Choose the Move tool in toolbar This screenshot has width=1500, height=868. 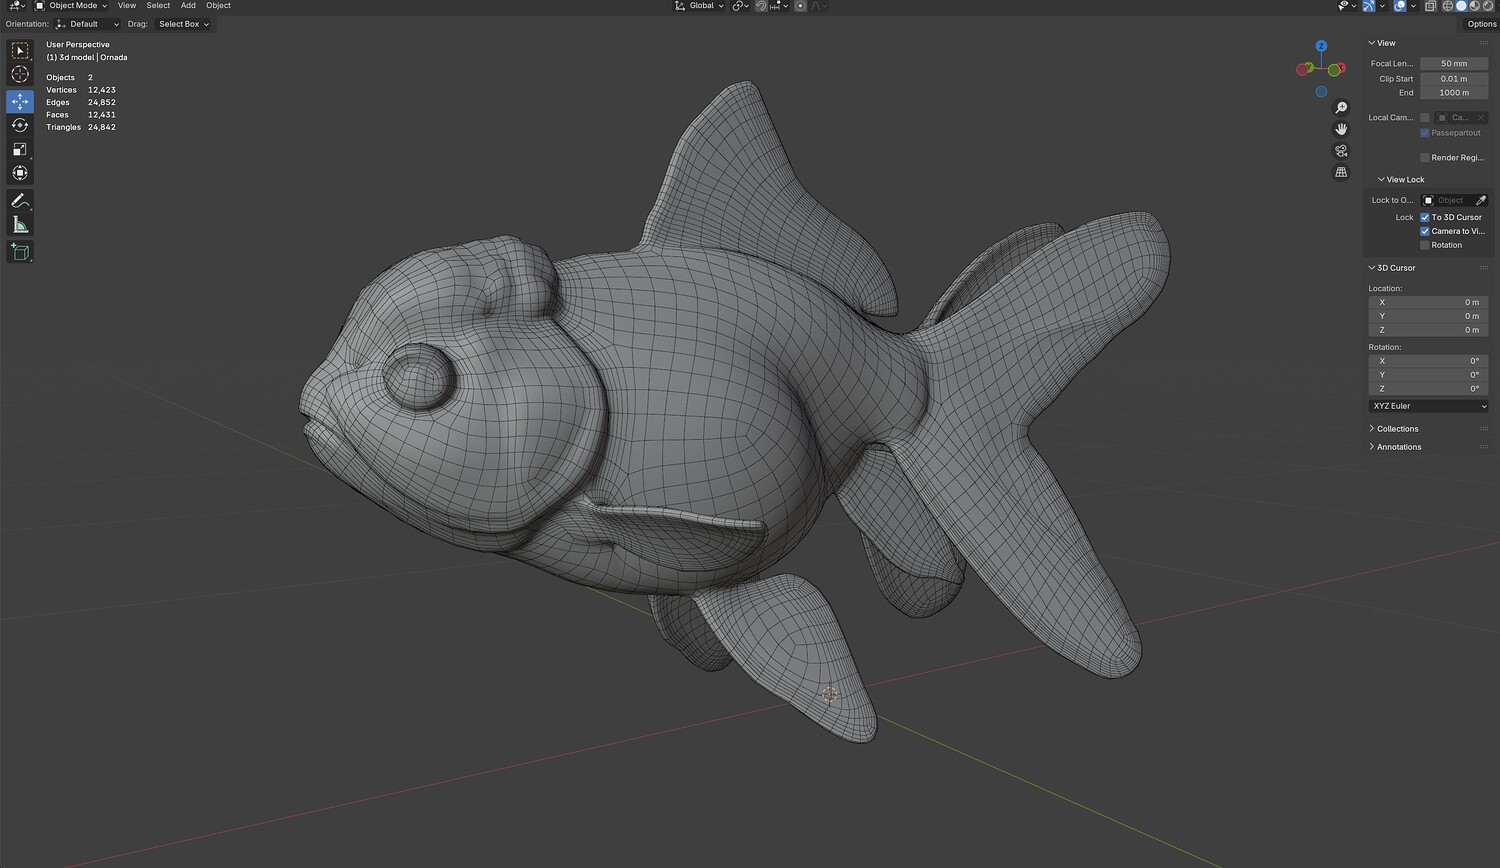[20, 101]
